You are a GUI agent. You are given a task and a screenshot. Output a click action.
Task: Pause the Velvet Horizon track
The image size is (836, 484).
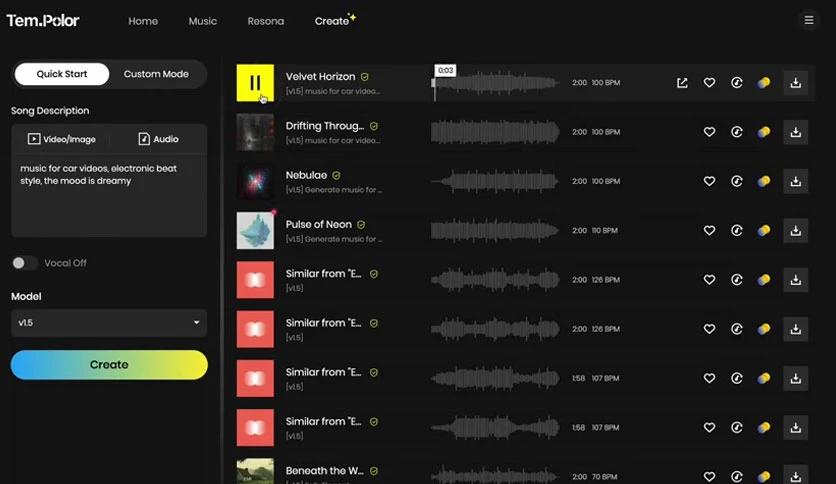pos(255,84)
